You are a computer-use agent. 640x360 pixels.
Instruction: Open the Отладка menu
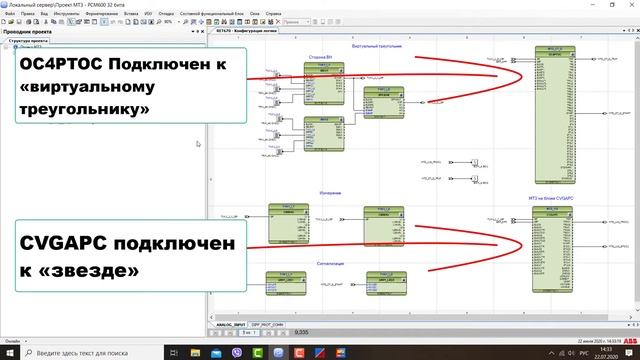(166, 13)
